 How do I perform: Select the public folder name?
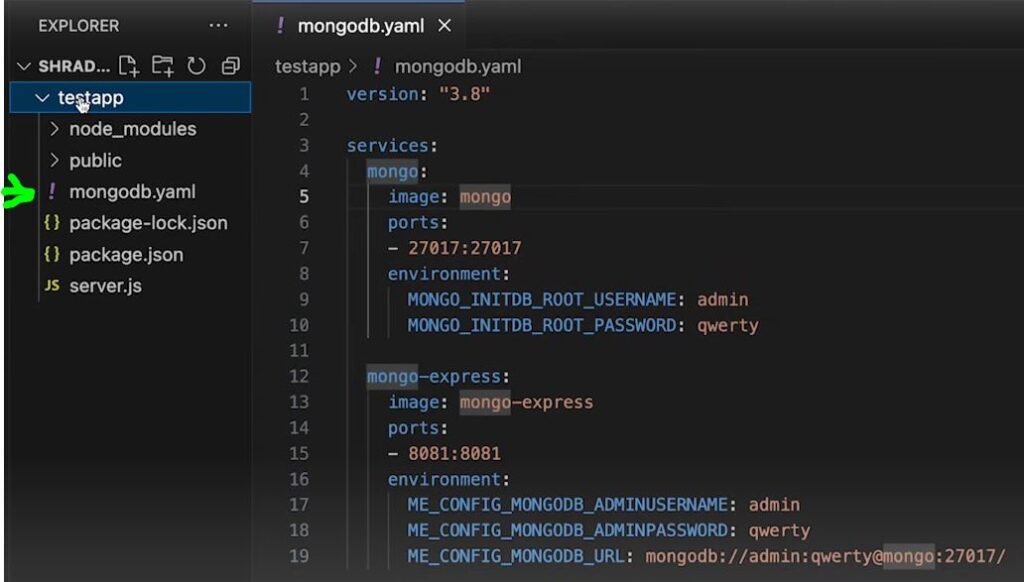pyautogui.click(x=95, y=161)
